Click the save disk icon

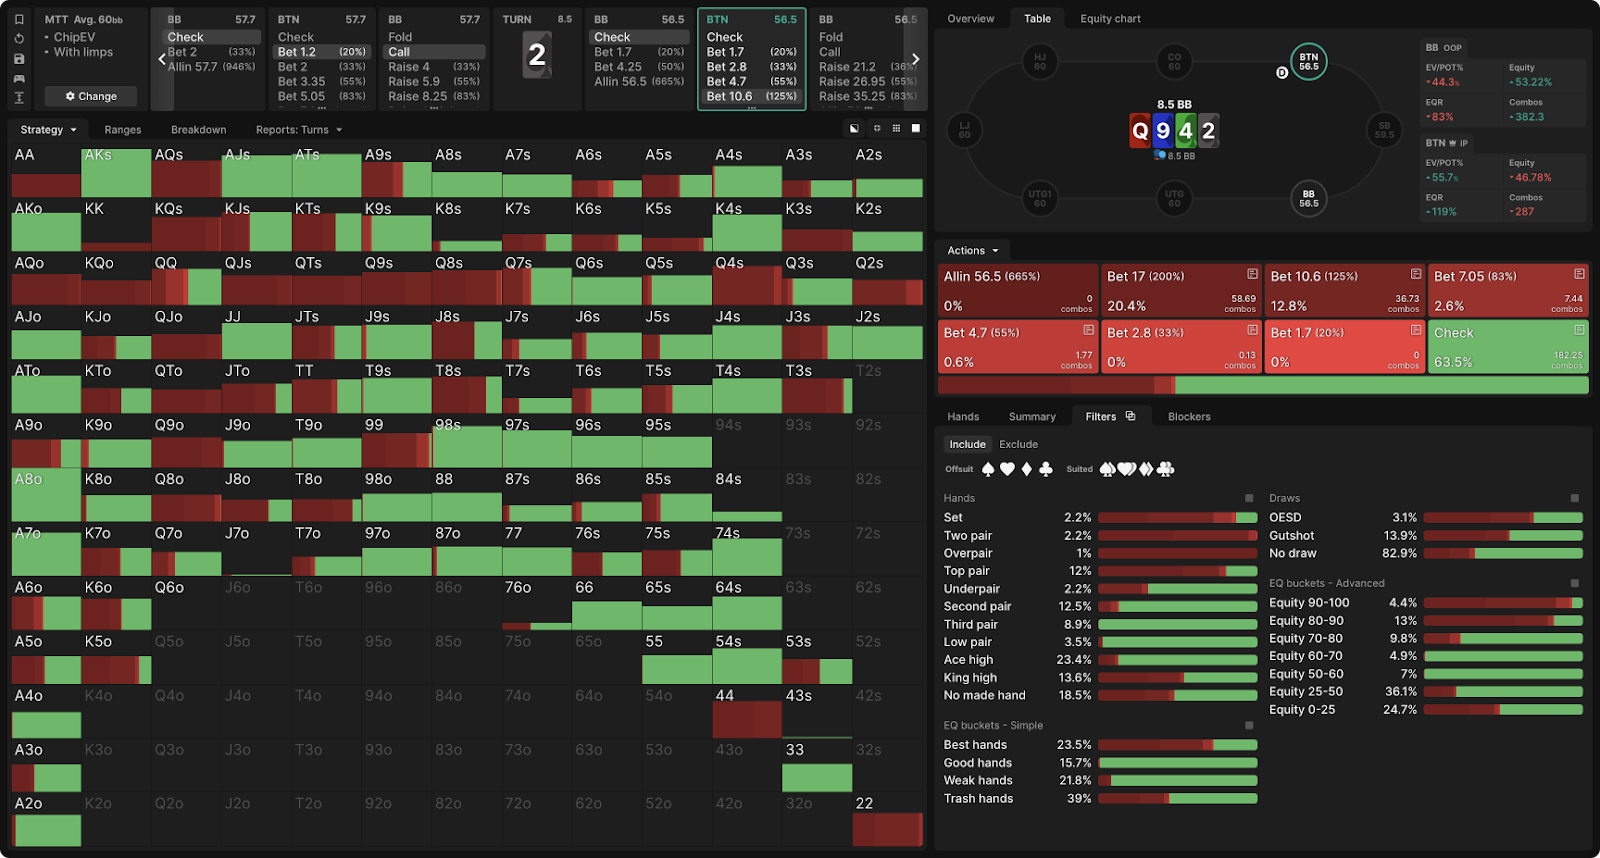pos(19,59)
